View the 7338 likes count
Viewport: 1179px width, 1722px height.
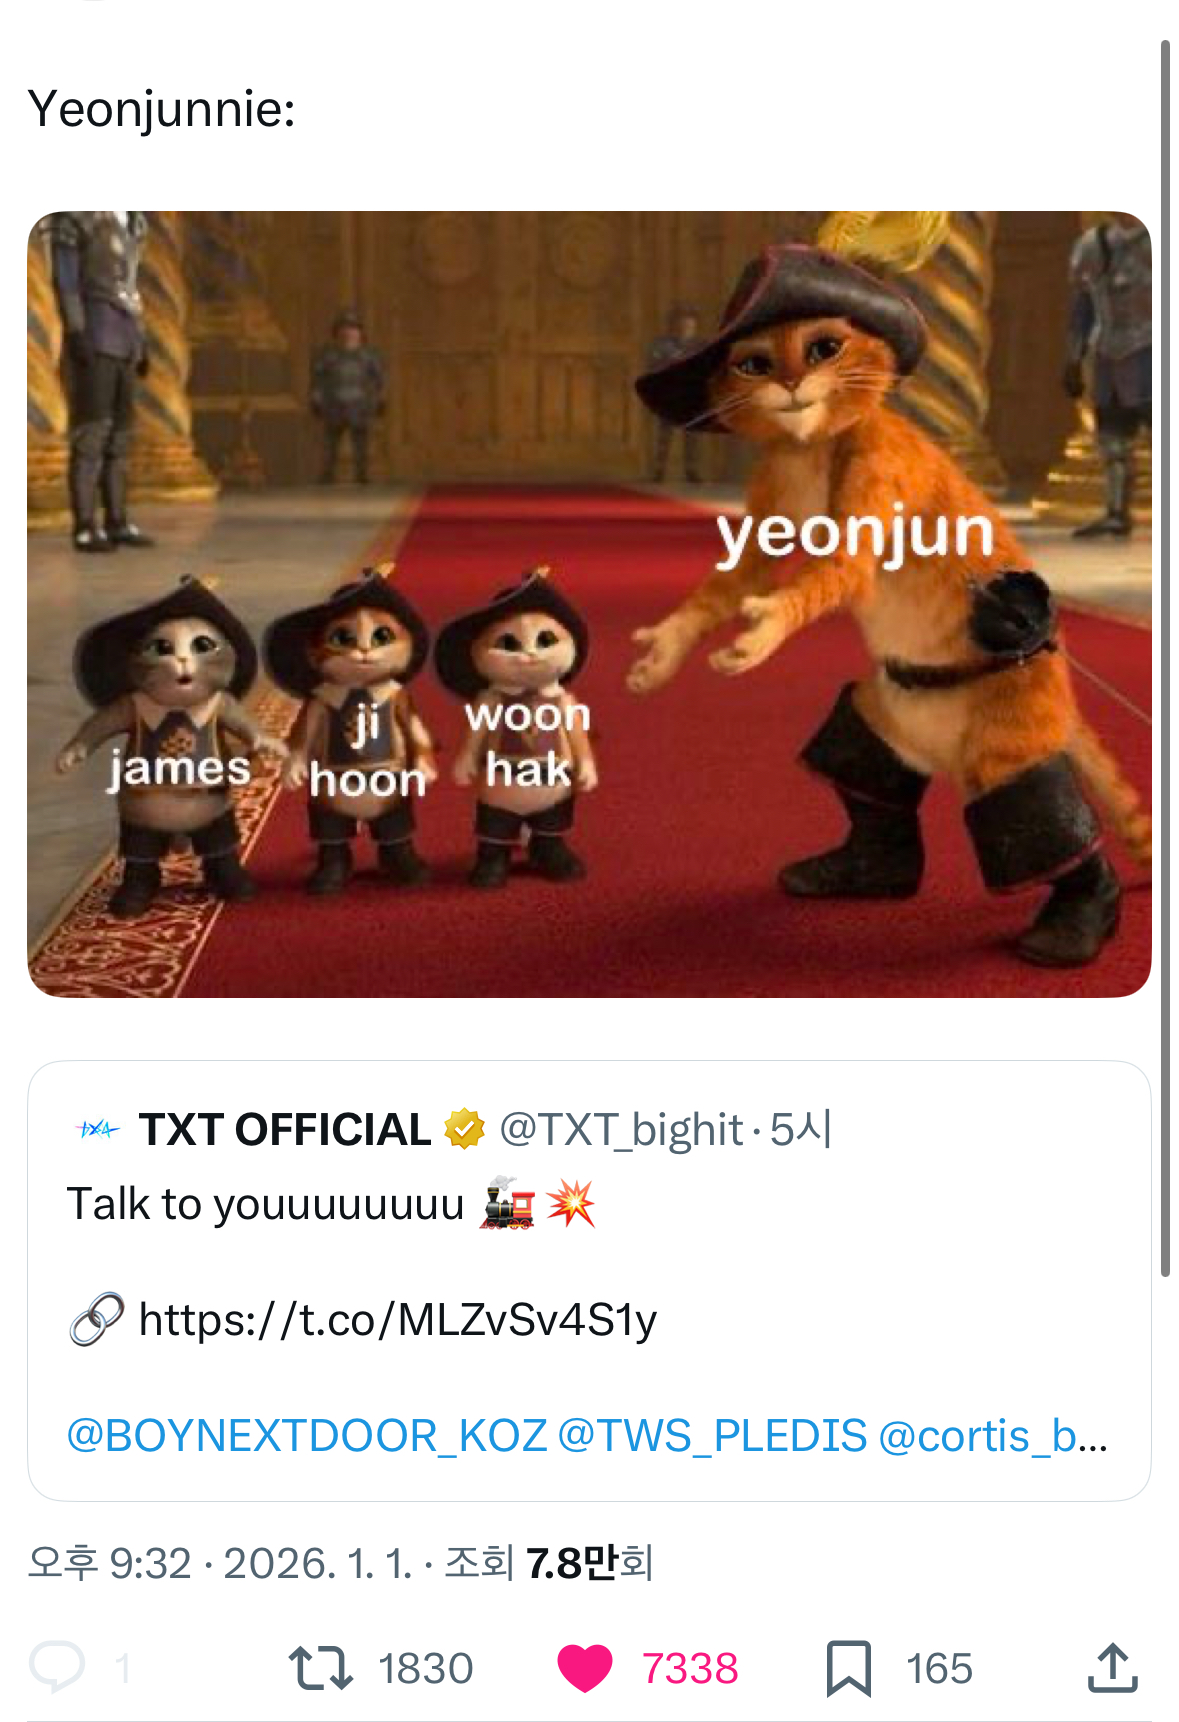coord(690,1668)
